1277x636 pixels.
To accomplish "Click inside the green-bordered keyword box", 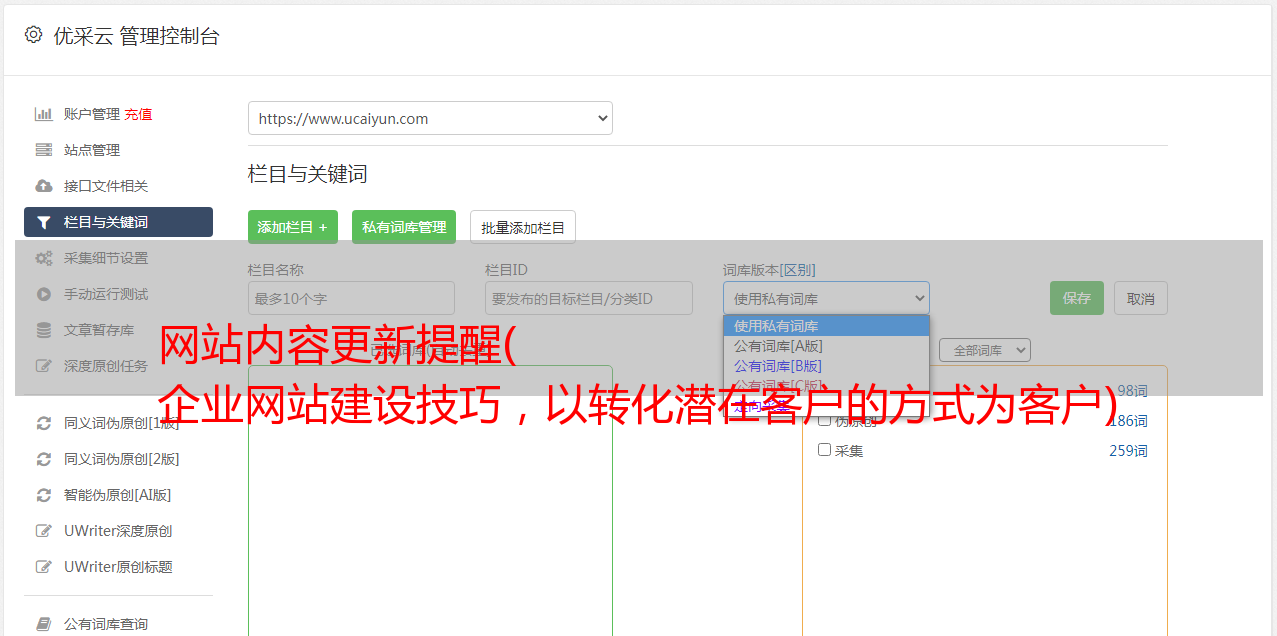I will point(430,500).
